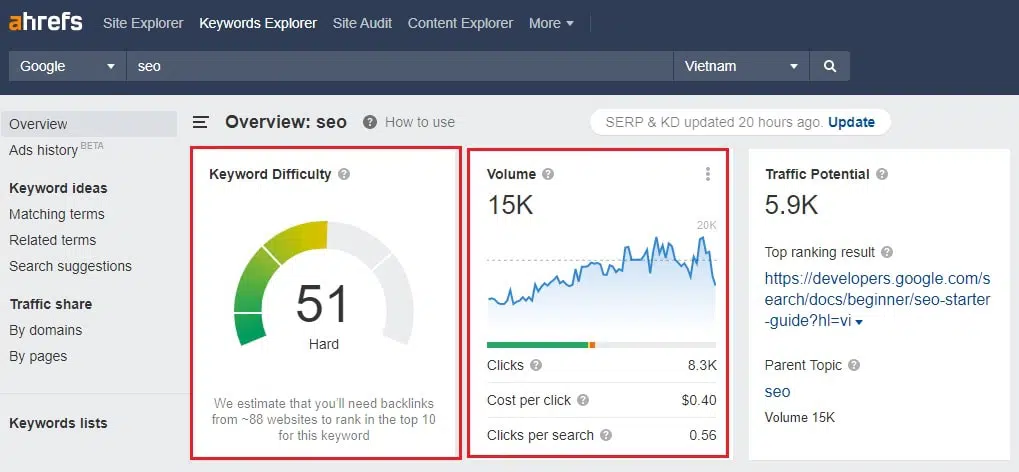Screen dimensions: 1019x472
Task: Click help icon next to Traffic Potential
Action: 882,174
